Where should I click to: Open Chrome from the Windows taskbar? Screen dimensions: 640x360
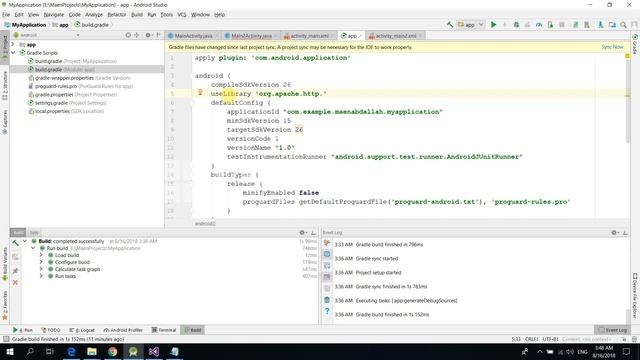112,351
